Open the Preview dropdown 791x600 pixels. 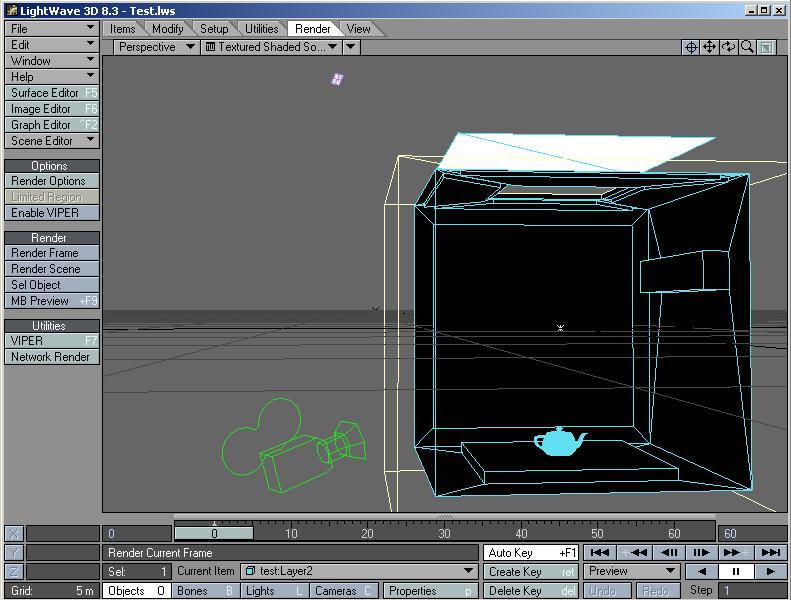tap(632, 571)
